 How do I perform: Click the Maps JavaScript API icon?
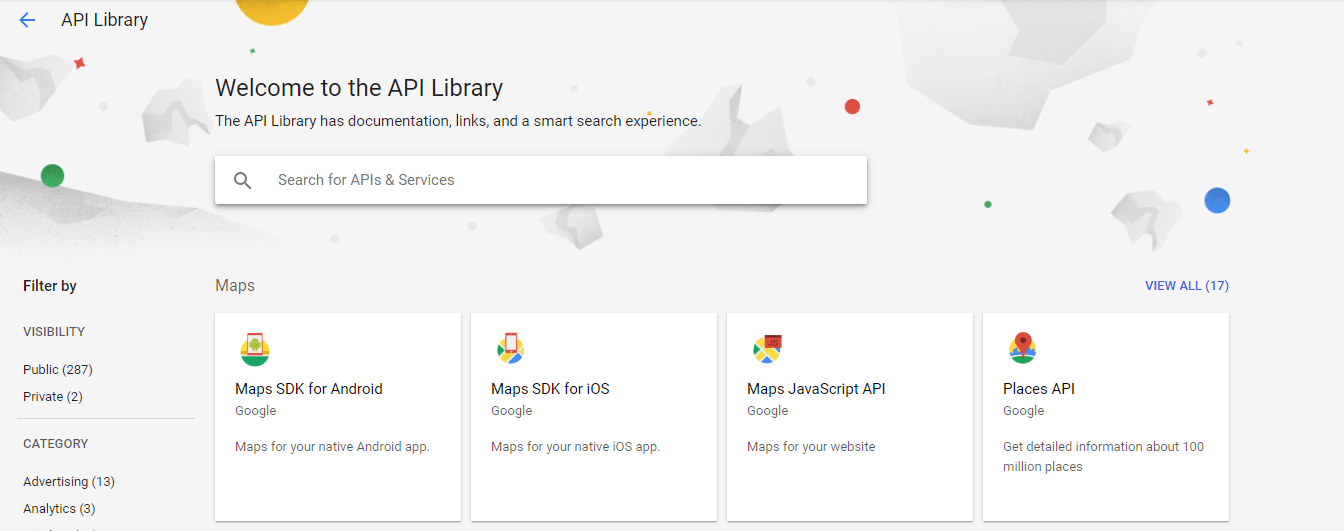(x=767, y=348)
